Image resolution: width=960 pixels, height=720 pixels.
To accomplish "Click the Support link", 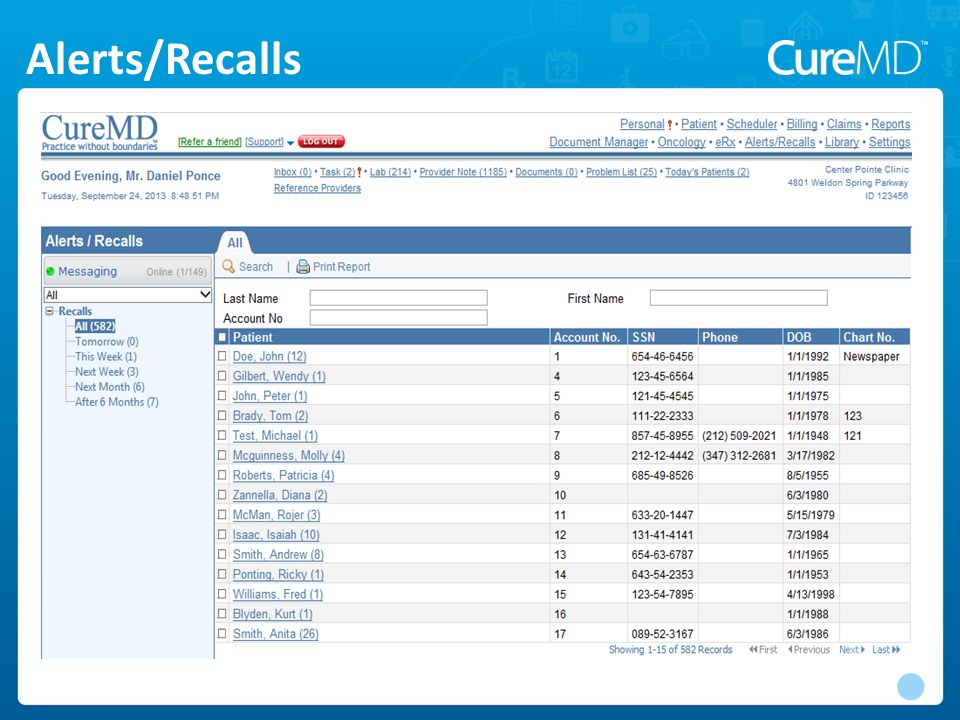I will coord(264,142).
